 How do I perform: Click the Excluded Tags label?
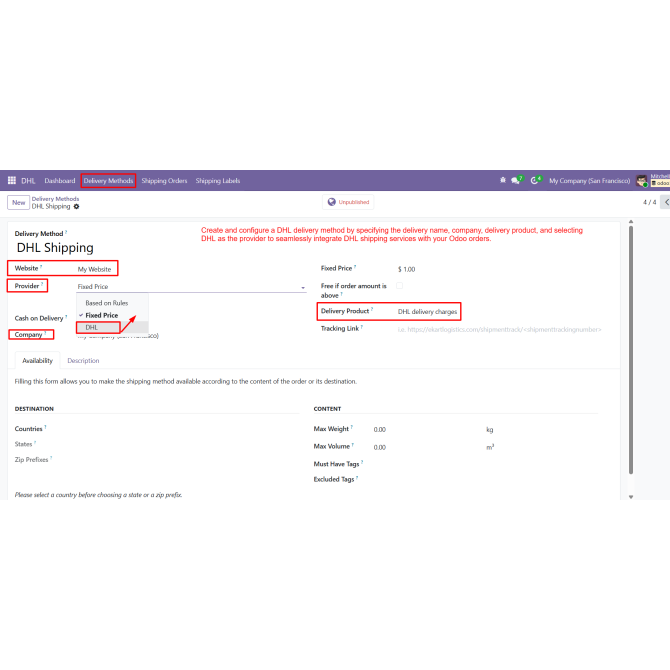pos(334,479)
